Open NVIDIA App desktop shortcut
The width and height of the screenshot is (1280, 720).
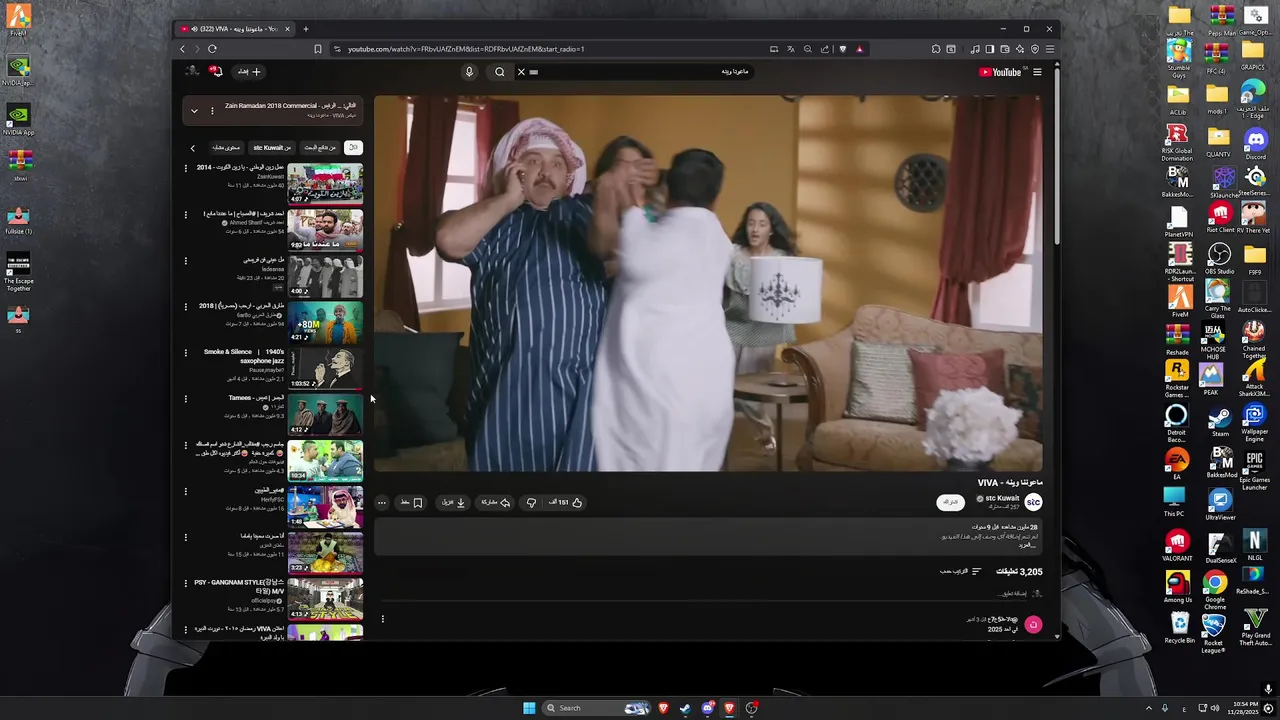click(18, 118)
